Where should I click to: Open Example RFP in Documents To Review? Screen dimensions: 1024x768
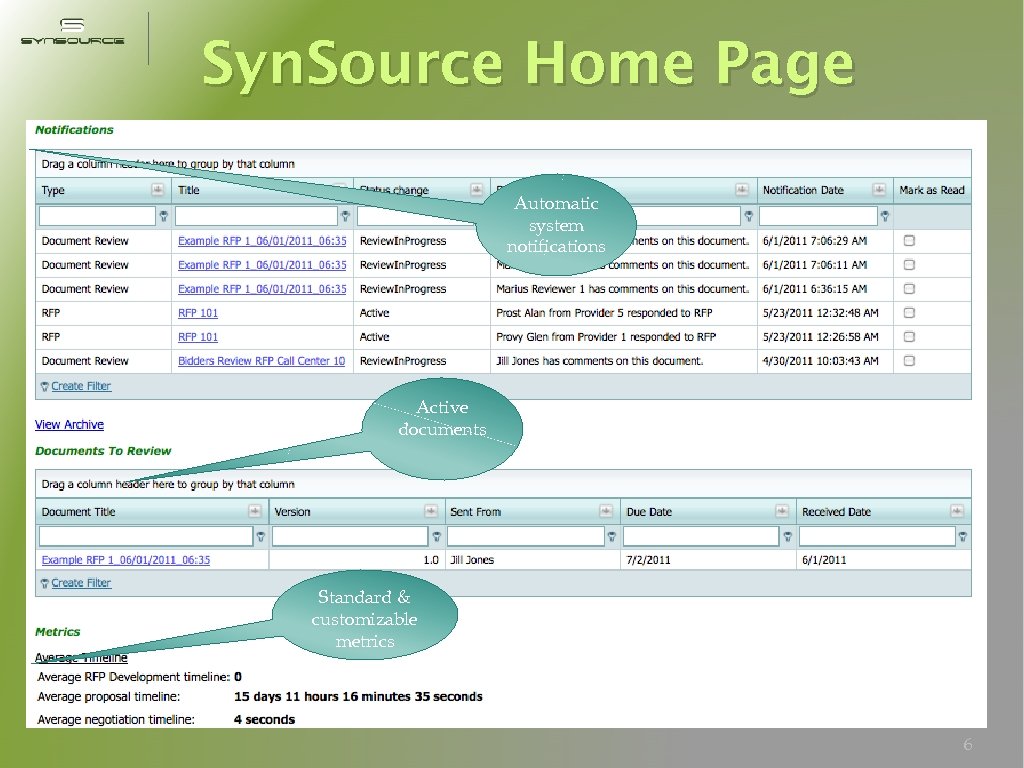tap(125, 560)
